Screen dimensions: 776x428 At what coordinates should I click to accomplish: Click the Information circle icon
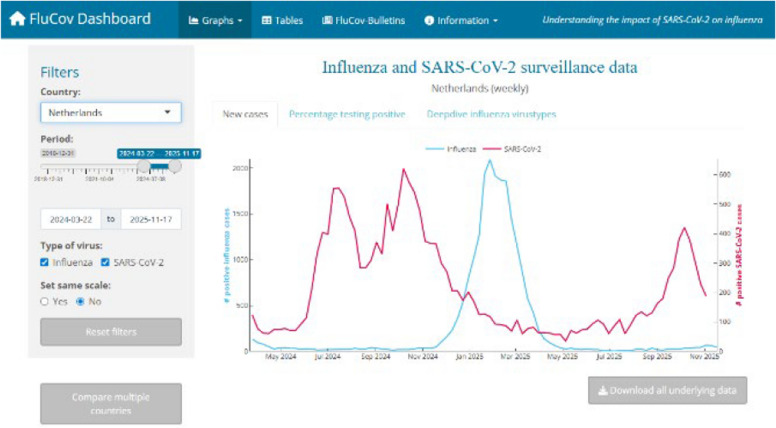(x=429, y=21)
